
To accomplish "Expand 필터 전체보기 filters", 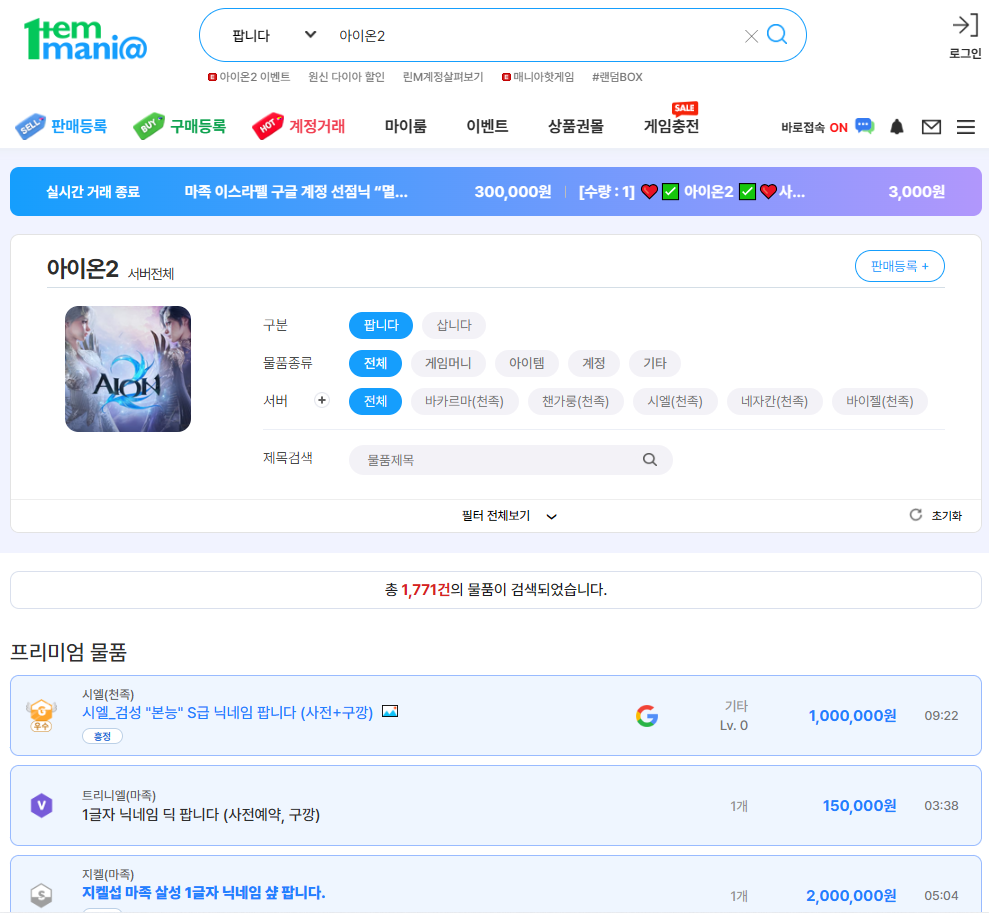I will [509, 516].
